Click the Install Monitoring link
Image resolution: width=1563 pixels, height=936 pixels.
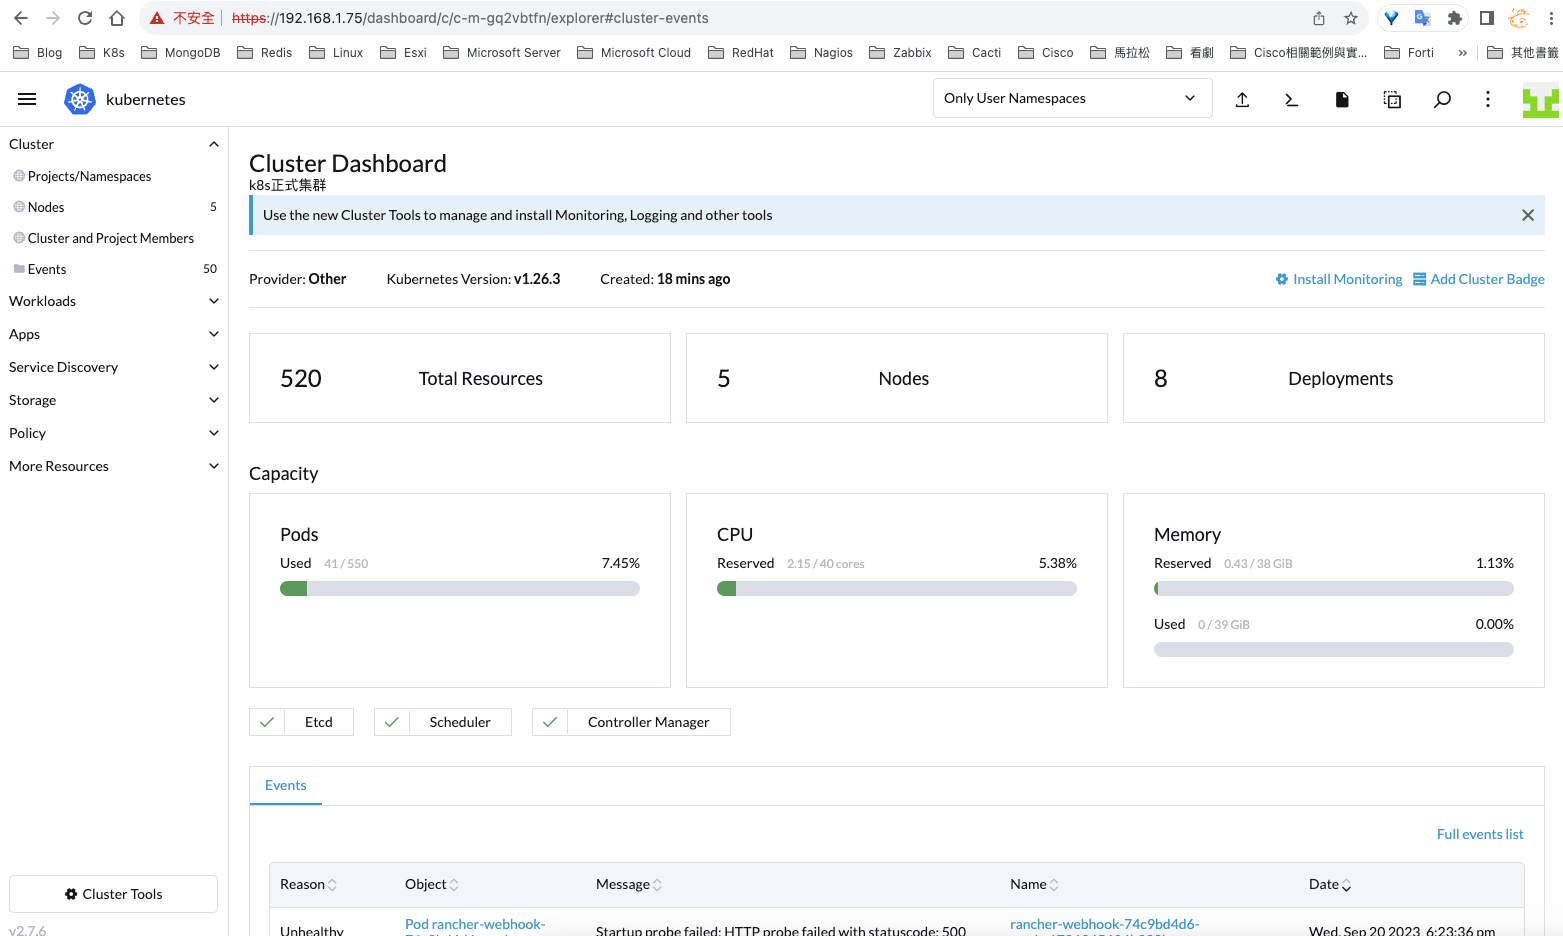1339,279
